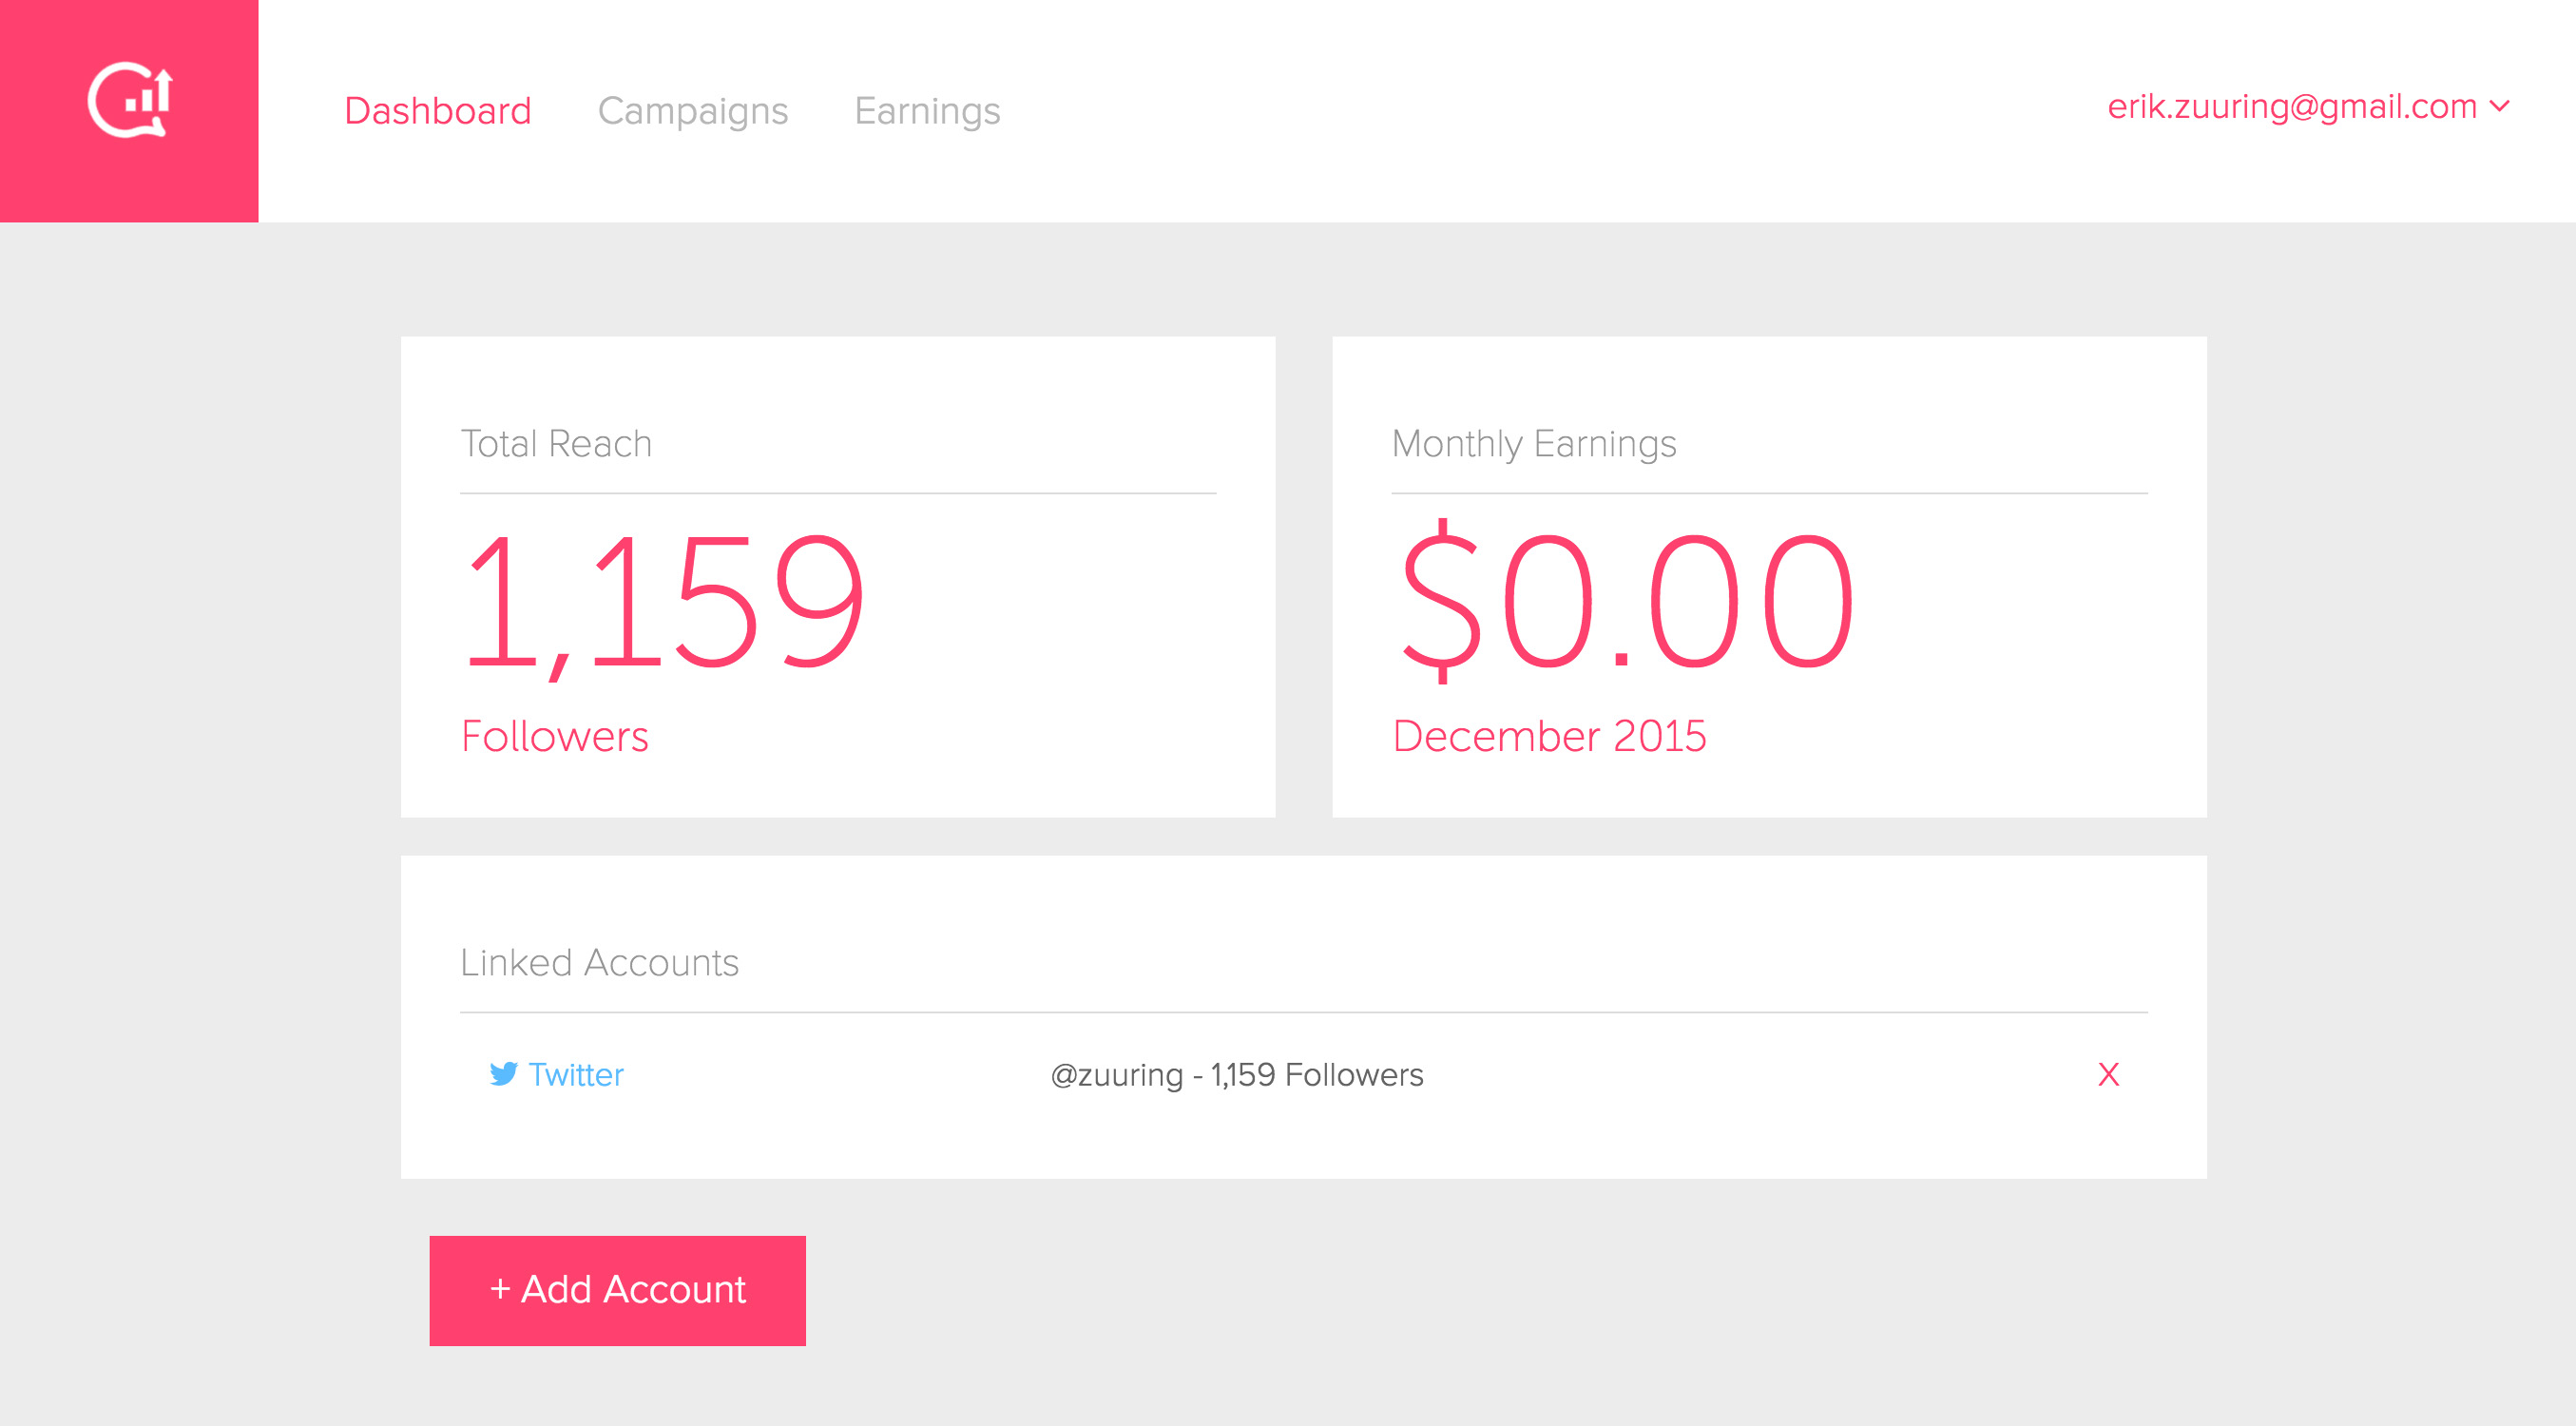Click the 1,159 total reach number
The width and height of the screenshot is (2576, 1426).
[664, 604]
